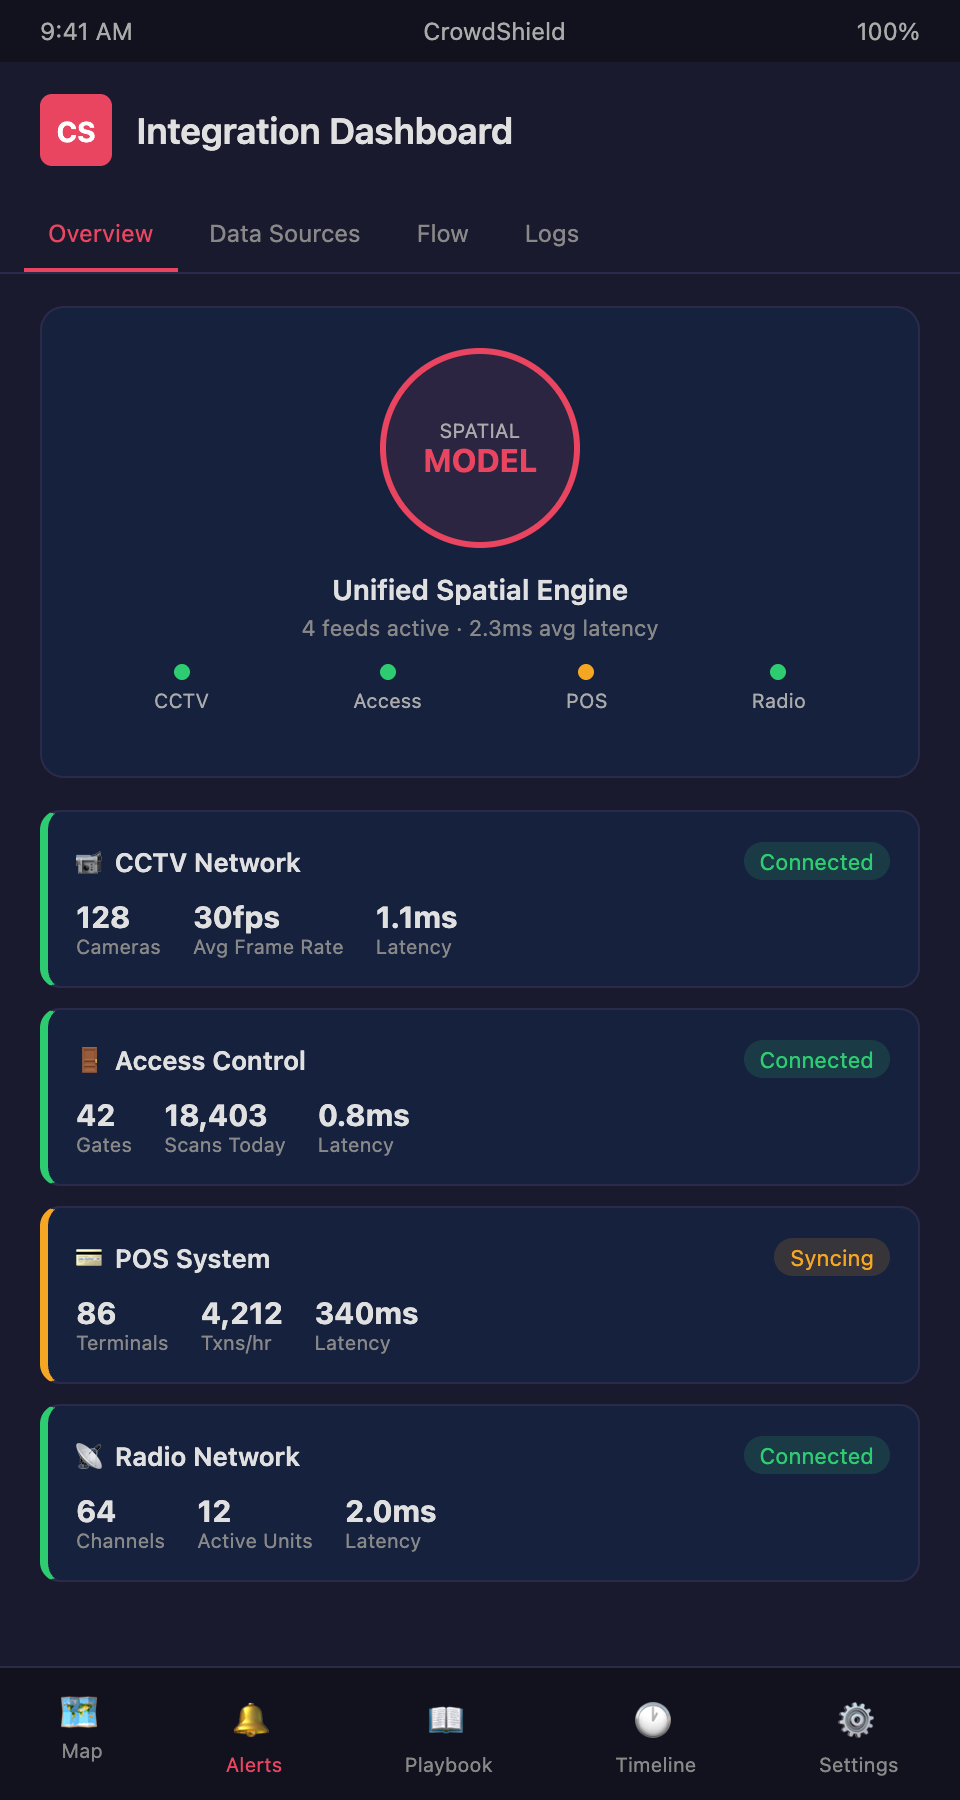Click the POS System card icon
960x1800 pixels.
[89, 1258]
